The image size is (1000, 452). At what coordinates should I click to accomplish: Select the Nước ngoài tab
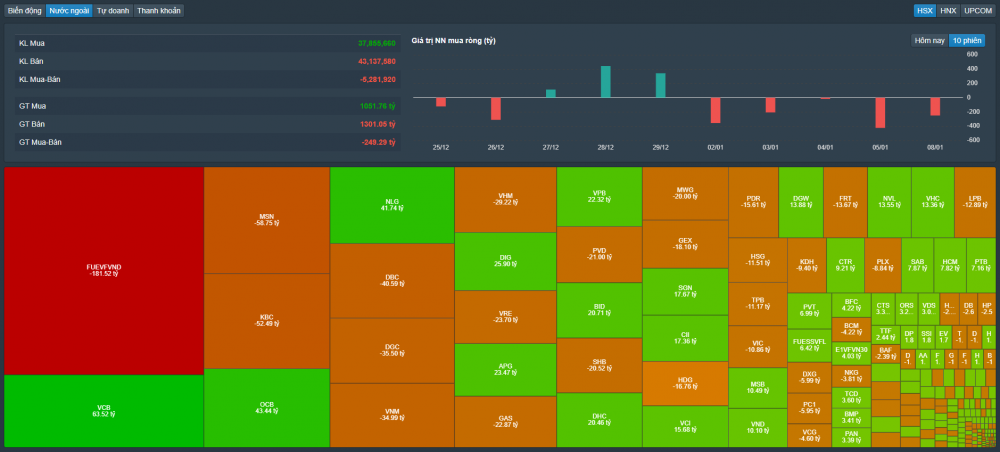69,11
